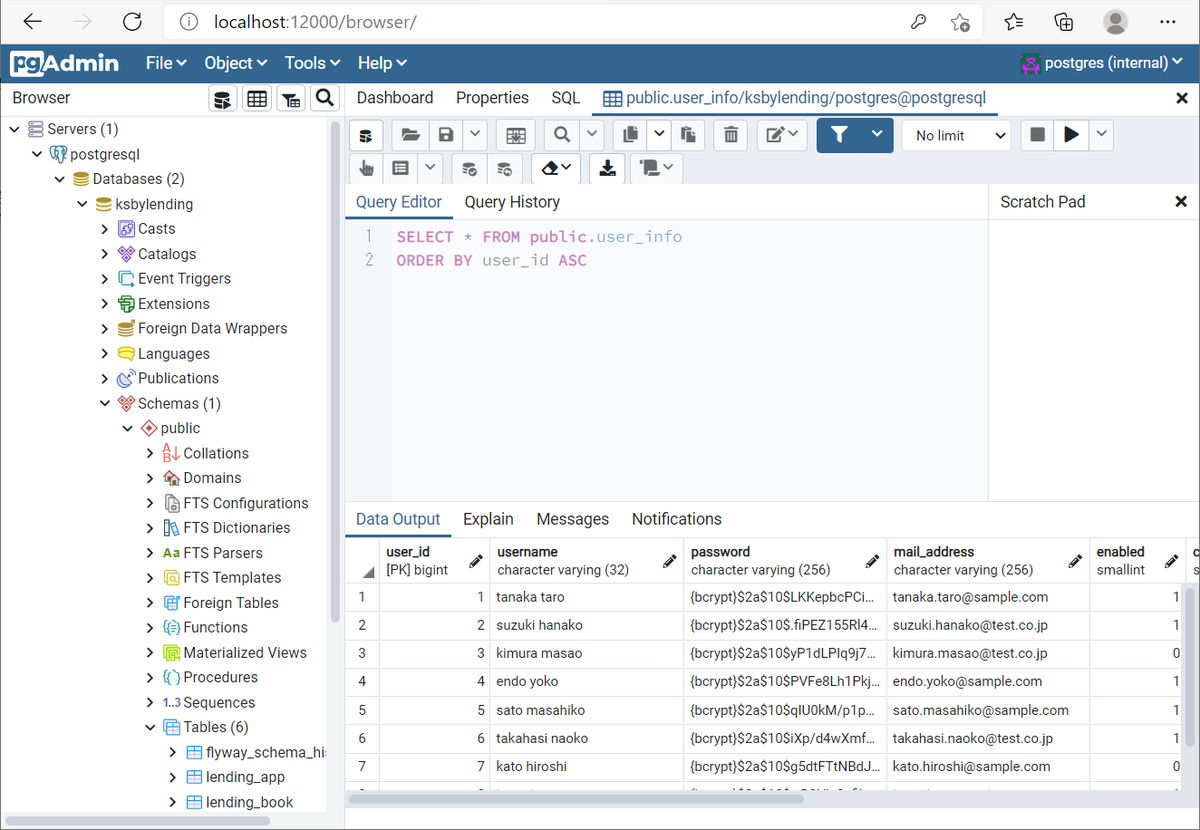Open the Copy options dropdown arrow
Screen dimensions: 1200x830
[x=659, y=135]
